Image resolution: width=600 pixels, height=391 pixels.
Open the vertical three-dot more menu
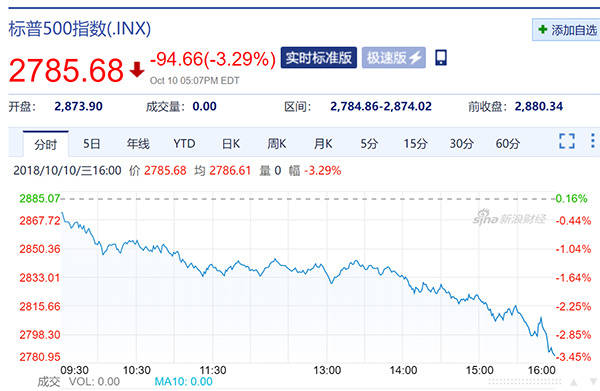593,141
